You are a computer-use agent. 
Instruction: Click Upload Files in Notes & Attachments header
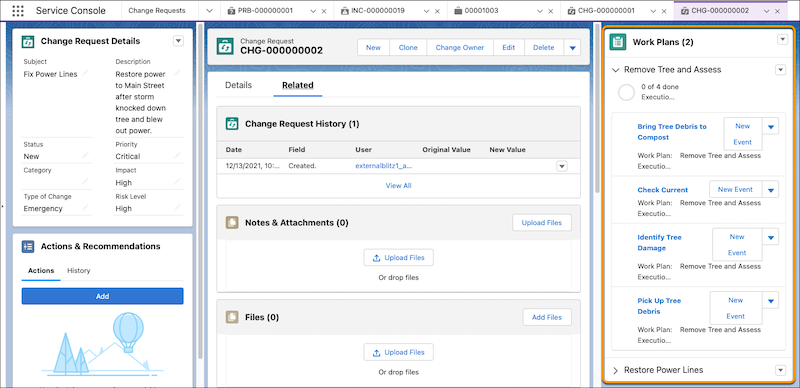[x=542, y=223]
